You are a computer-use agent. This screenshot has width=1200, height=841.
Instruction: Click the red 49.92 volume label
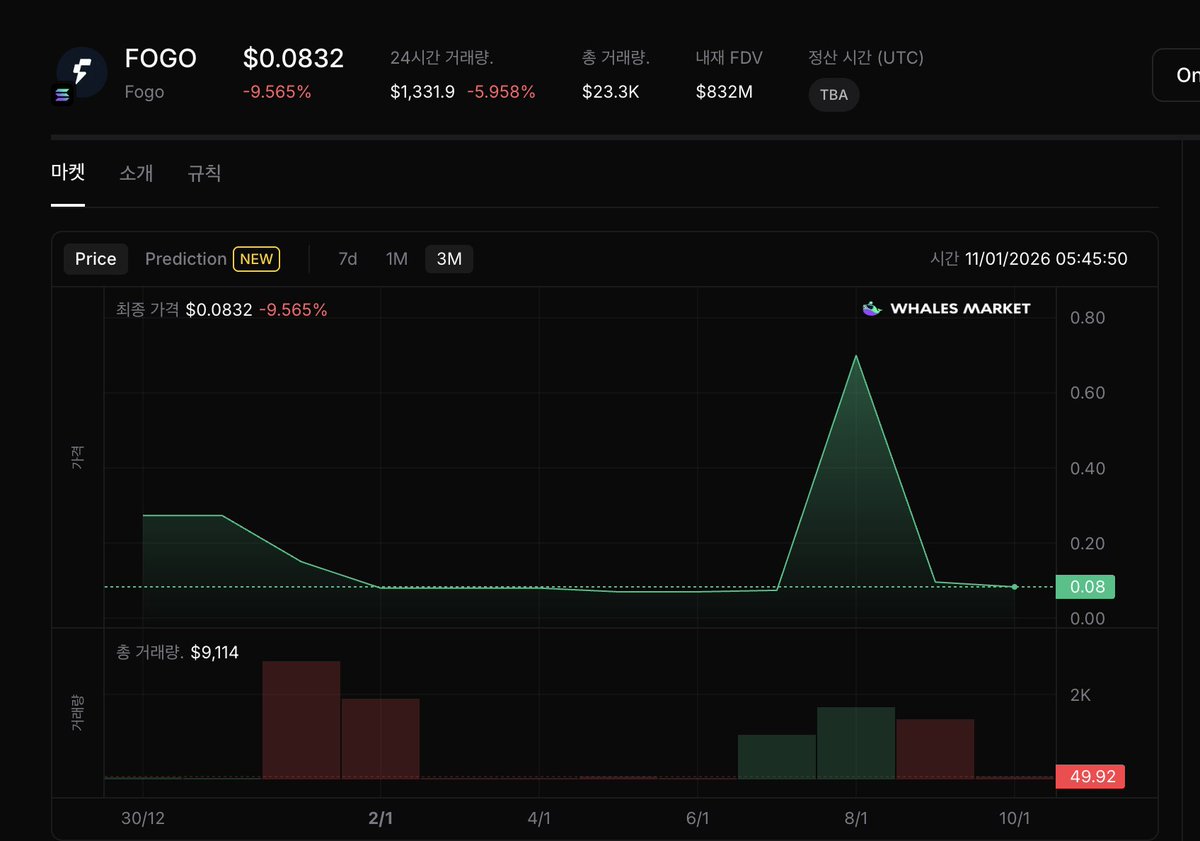click(1090, 776)
